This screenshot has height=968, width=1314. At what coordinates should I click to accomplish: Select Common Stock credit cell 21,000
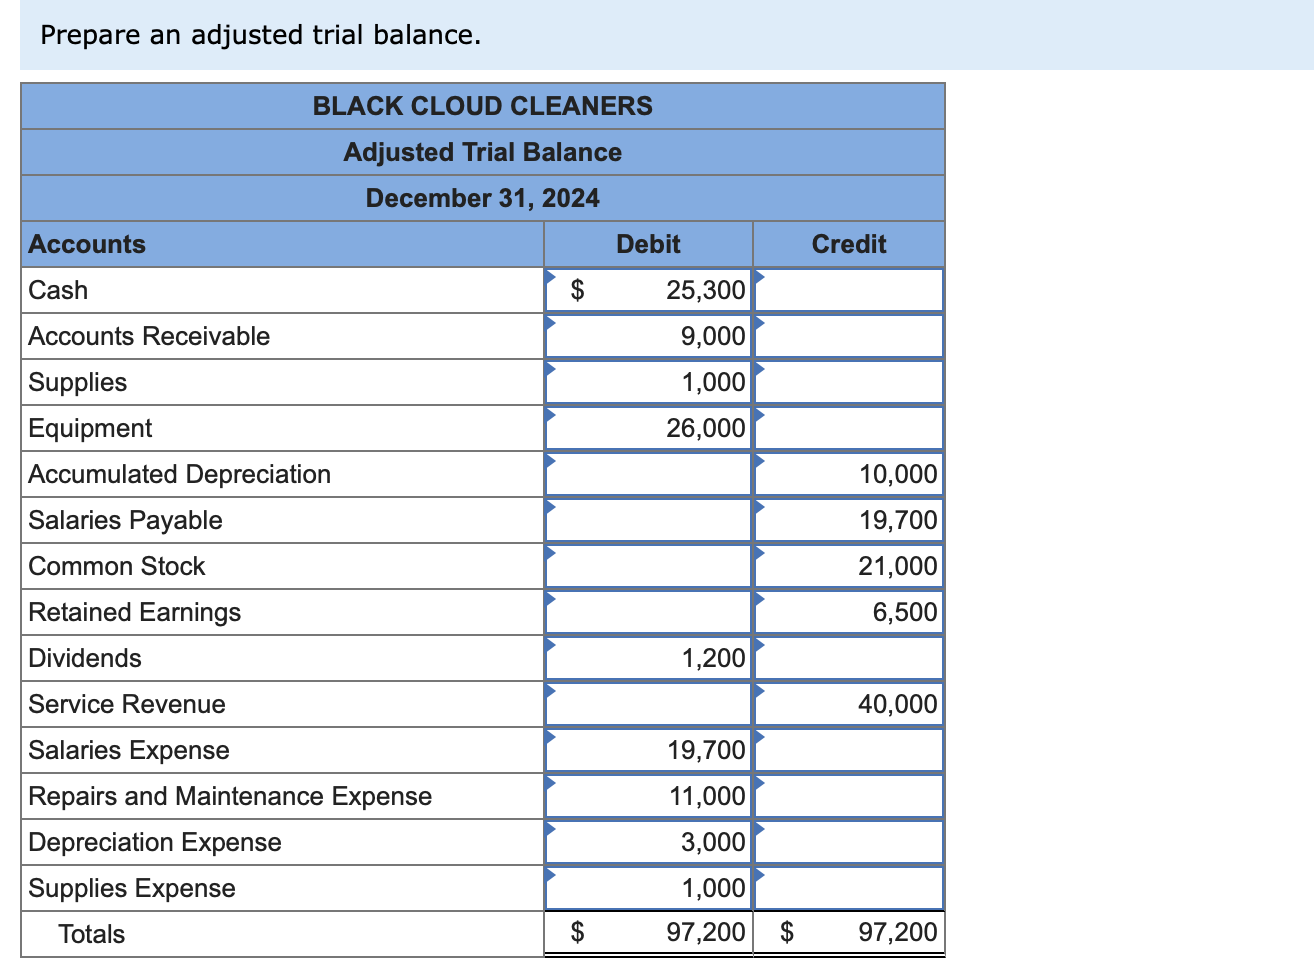[848, 566]
